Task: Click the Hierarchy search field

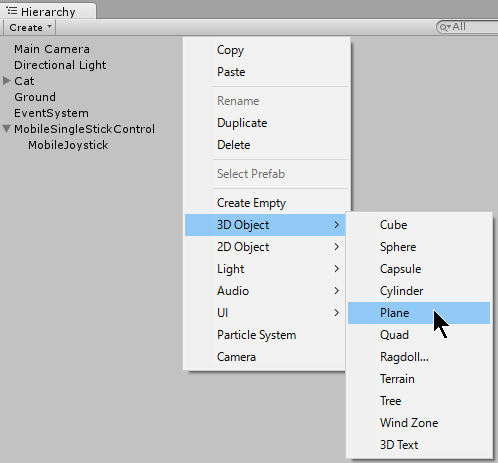Action: pyautogui.click(x=467, y=27)
